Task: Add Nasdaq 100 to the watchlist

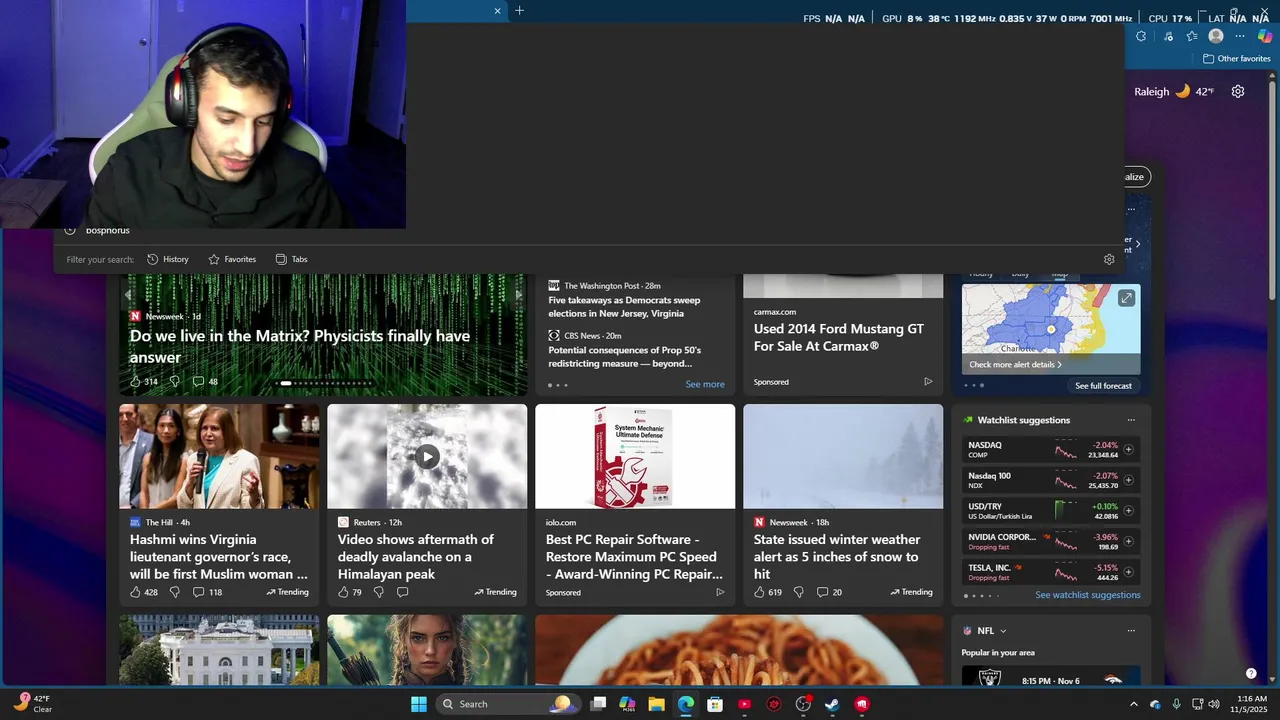Action: 1128,480
